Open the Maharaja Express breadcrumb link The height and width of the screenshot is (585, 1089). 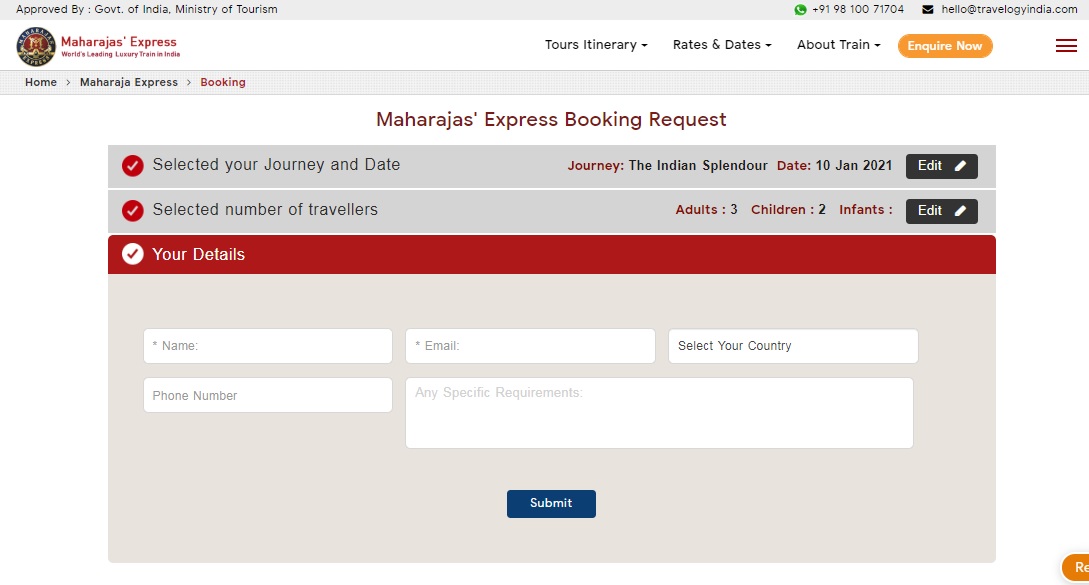129,82
